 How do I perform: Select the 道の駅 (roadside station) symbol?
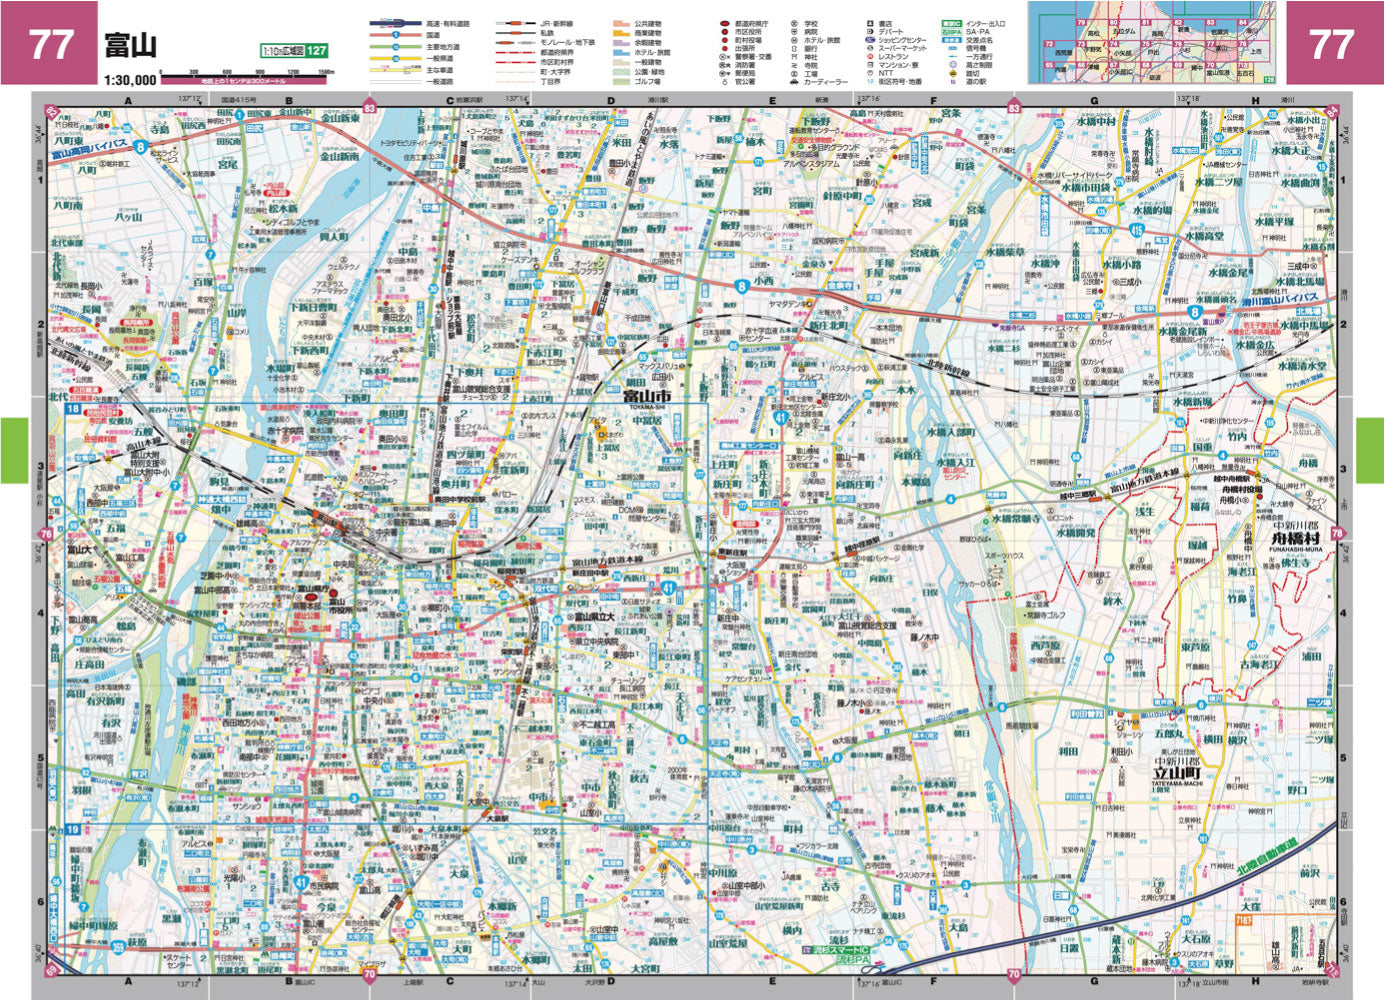(951, 81)
